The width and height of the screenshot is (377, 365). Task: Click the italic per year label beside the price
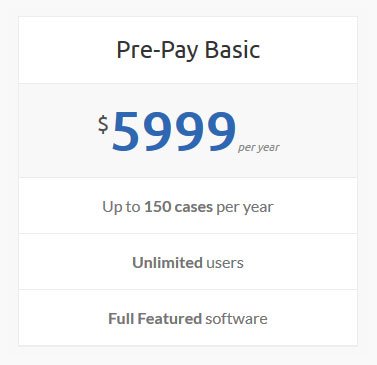click(x=259, y=147)
